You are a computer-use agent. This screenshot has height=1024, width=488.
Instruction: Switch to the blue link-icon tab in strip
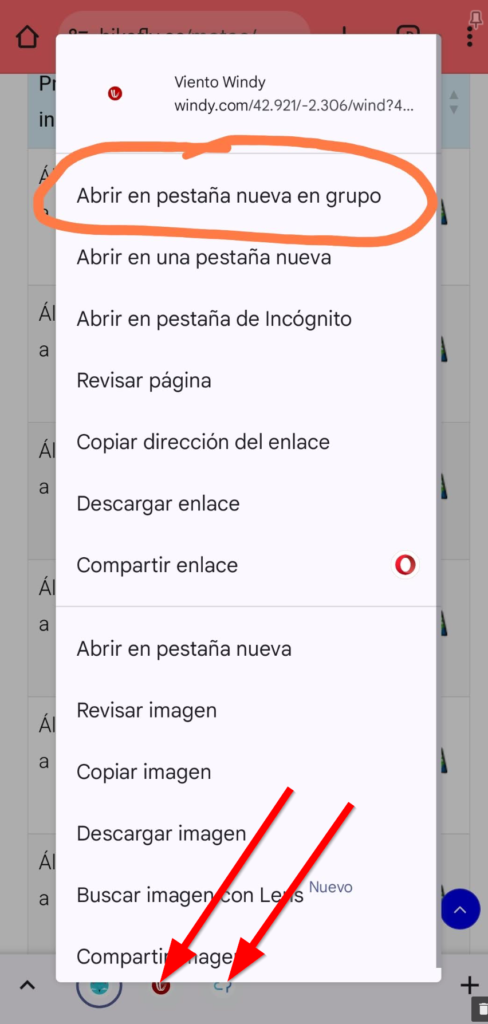[x=223, y=987]
